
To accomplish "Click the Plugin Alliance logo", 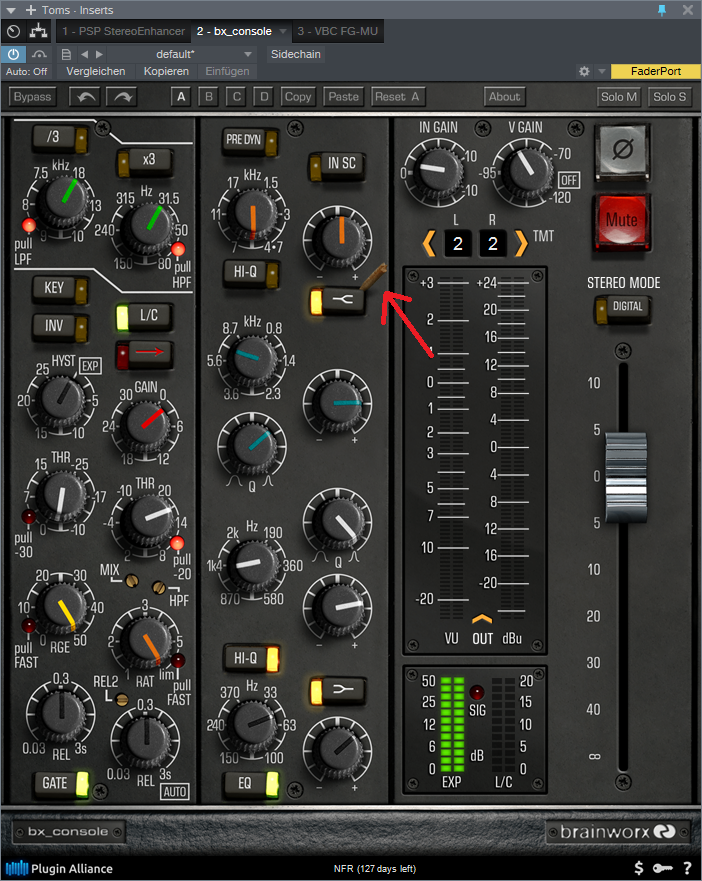I will pyautogui.click(x=58, y=869).
